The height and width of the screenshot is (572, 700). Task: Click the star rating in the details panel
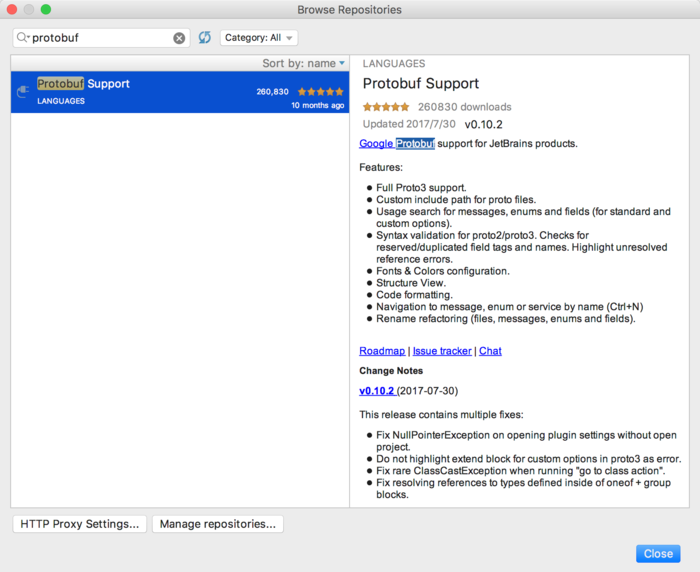pos(385,107)
